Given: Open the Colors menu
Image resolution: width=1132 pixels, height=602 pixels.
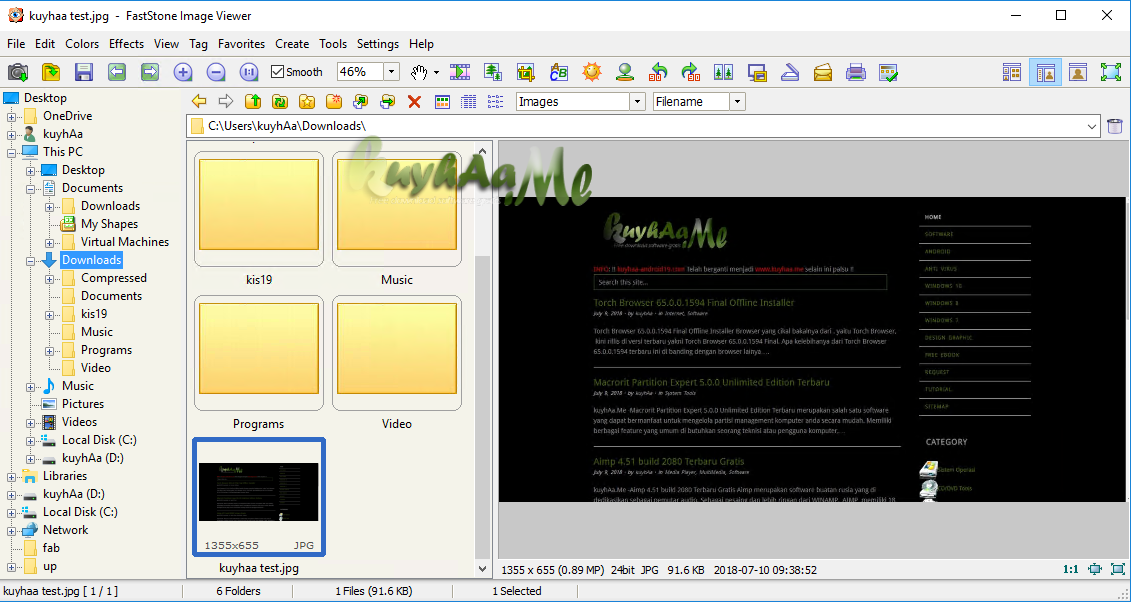Looking at the screenshot, I should coord(82,44).
